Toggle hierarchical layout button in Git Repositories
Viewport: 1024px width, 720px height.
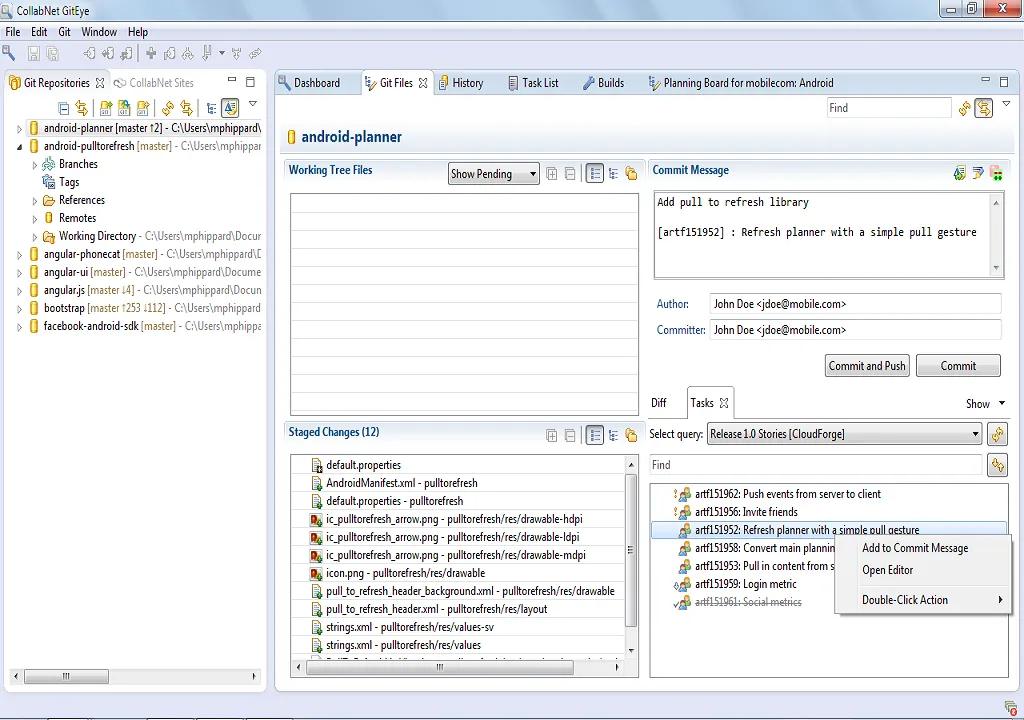(x=211, y=108)
